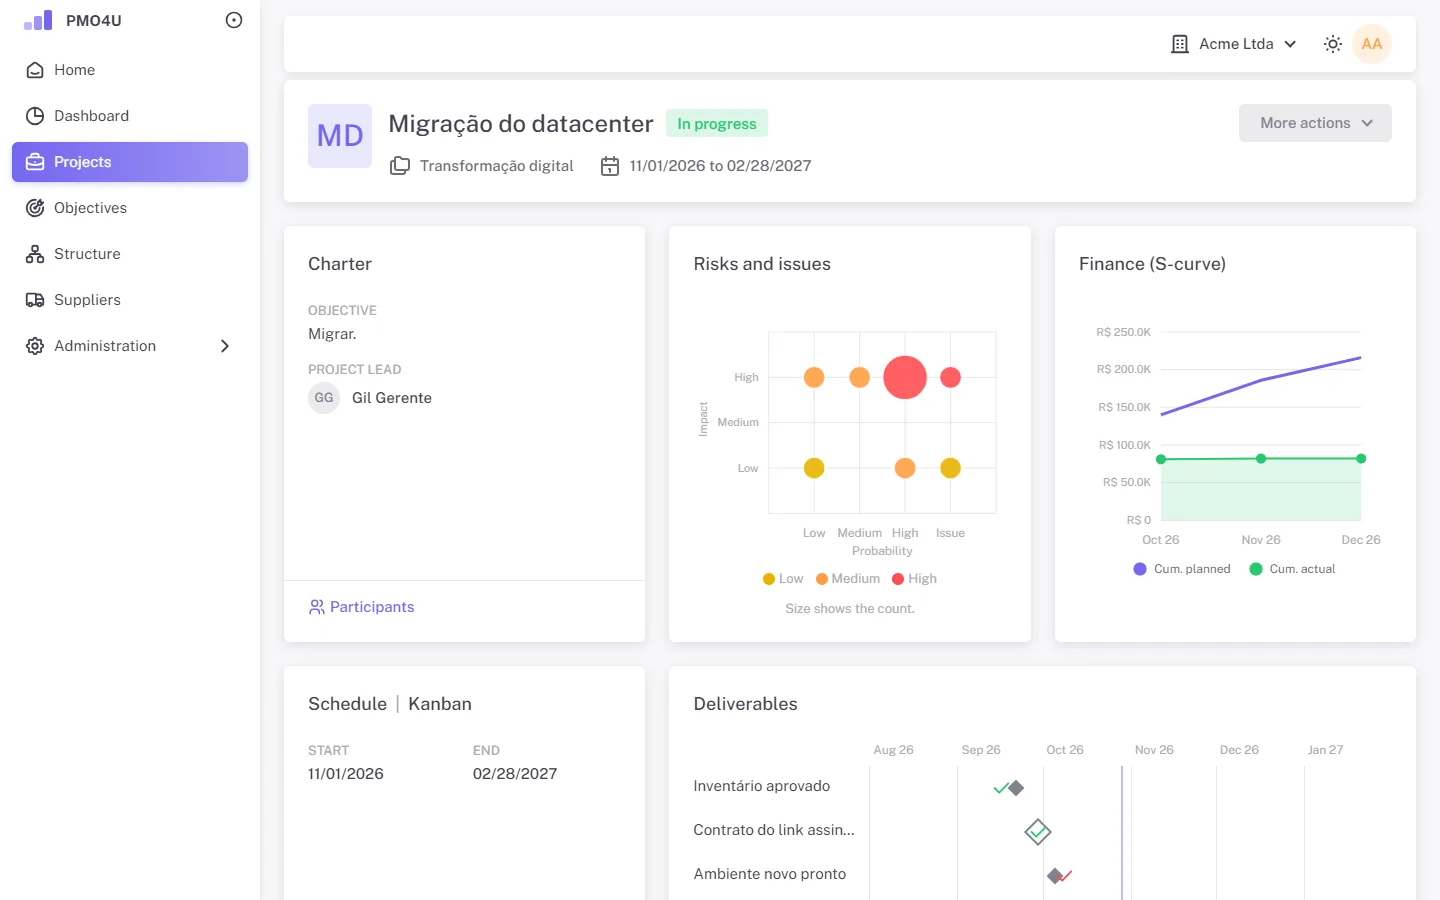Click the Structure hierarchy icon
The height and width of the screenshot is (900, 1440).
[x=35, y=254]
